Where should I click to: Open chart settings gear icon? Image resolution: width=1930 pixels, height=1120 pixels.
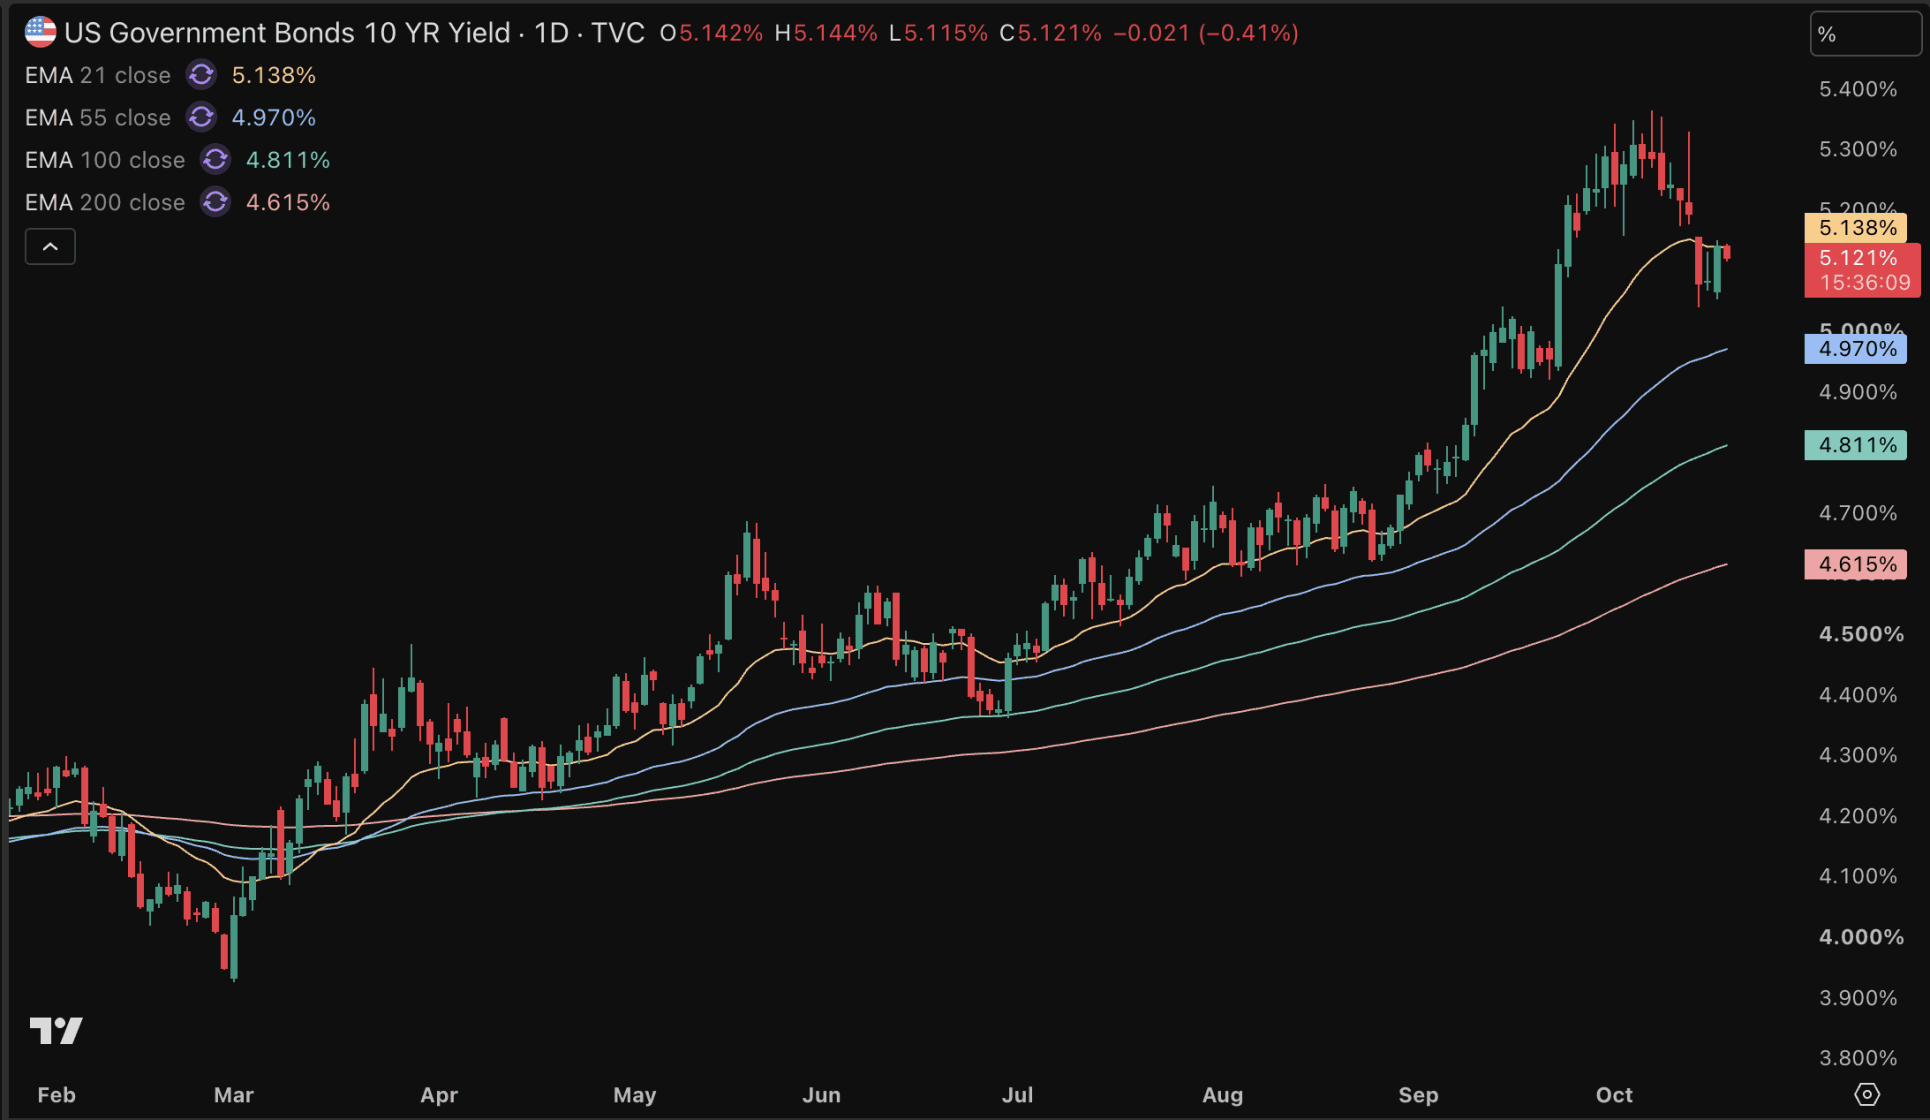(1866, 1094)
